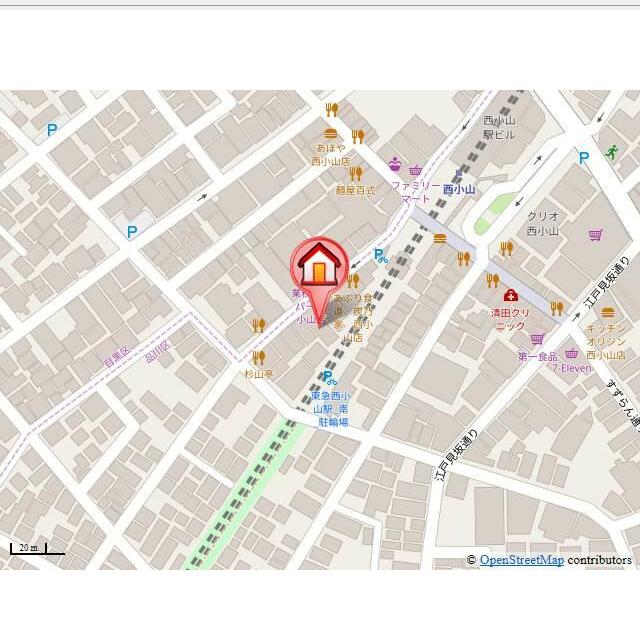Select the あまや 西小山店 fast food icon
This screenshot has height=630, width=640.
click(x=330, y=133)
